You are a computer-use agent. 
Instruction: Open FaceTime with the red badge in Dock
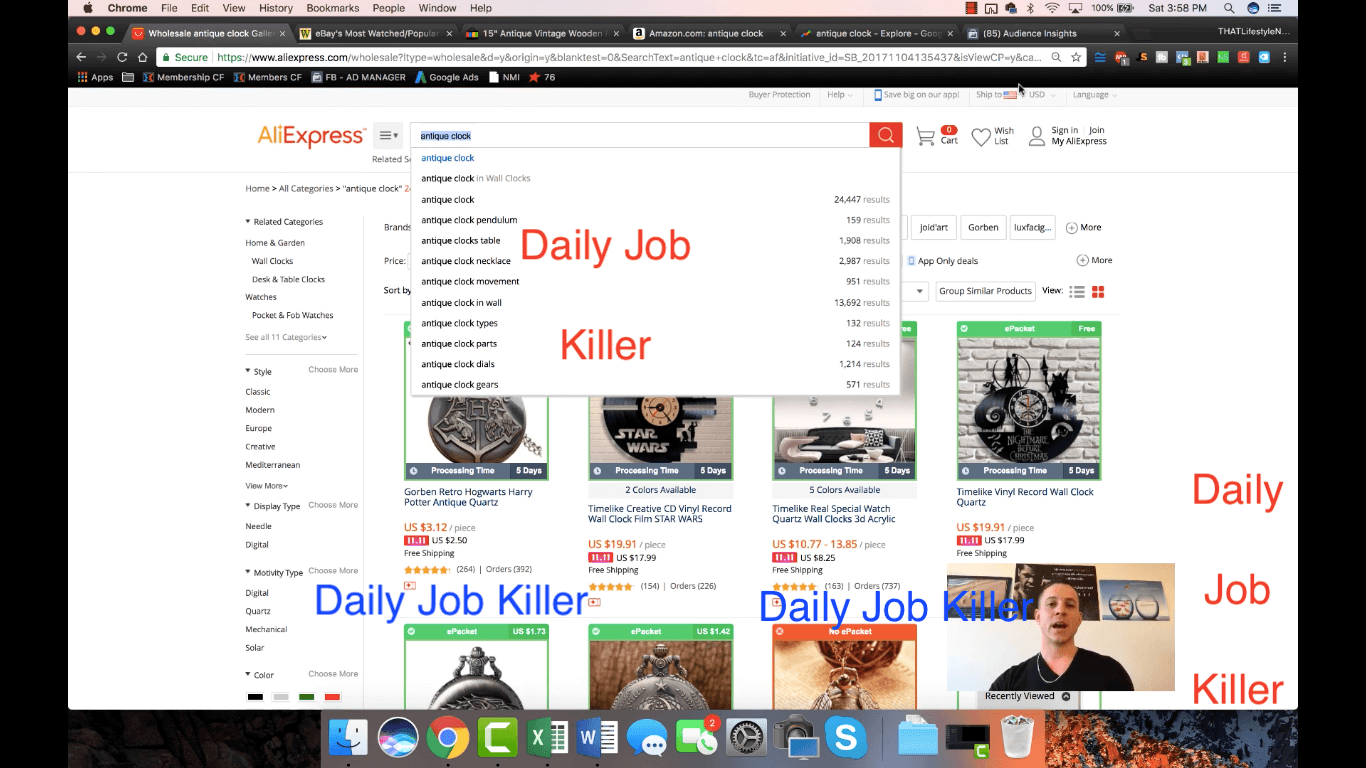697,738
